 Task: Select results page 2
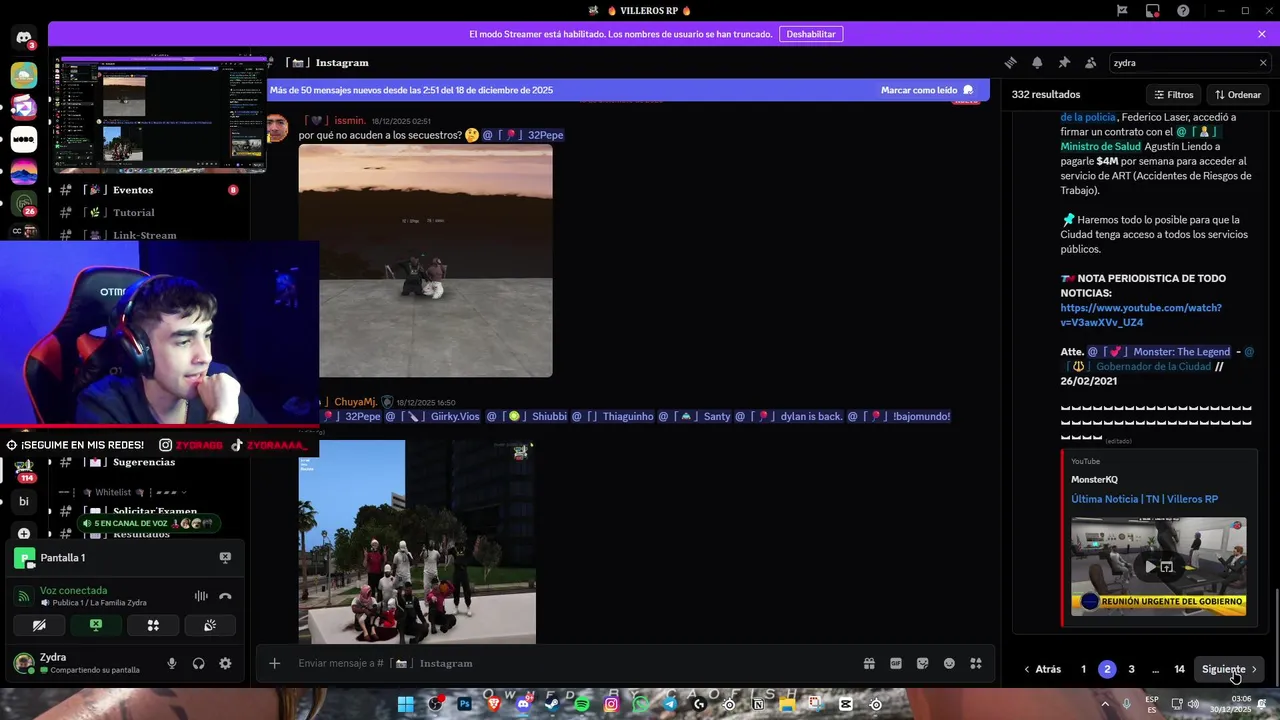[x=1107, y=669]
